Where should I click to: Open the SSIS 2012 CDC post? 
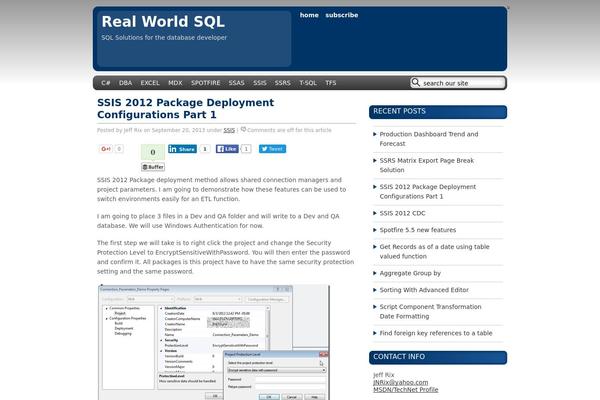pos(403,213)
